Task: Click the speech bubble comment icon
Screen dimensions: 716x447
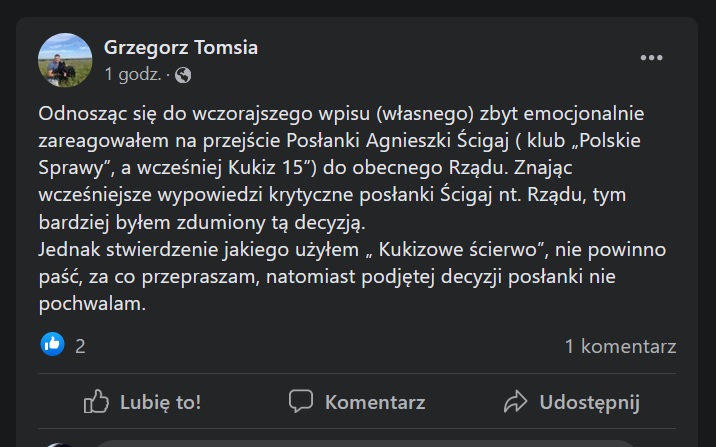Action: point(301,402)
